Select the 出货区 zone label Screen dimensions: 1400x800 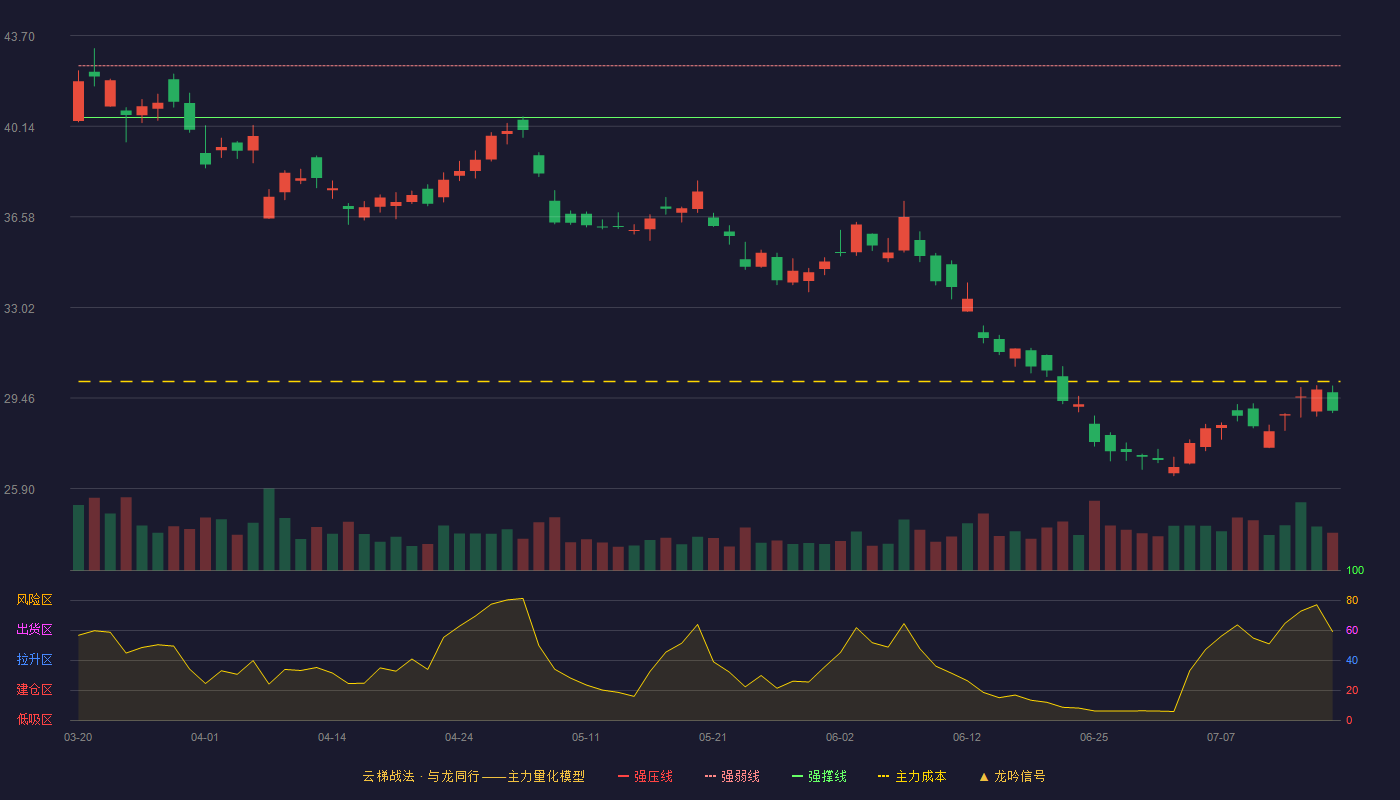coord(34,630)
